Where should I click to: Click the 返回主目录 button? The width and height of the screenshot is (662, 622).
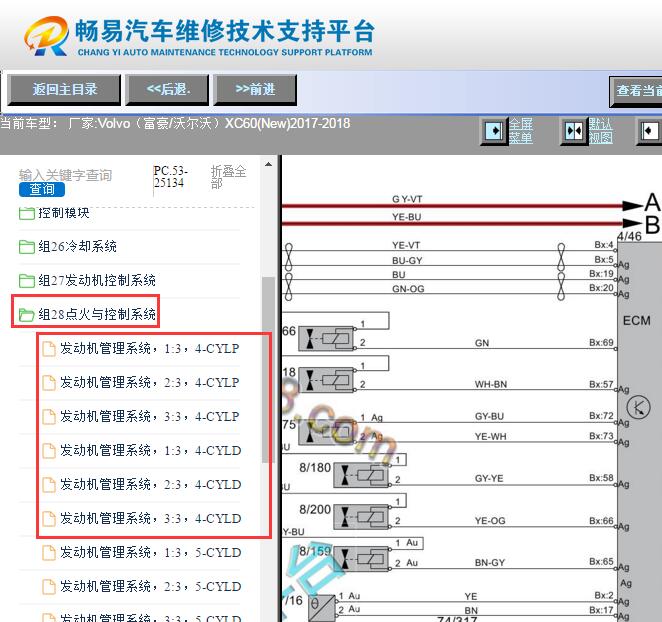(65, 90)
